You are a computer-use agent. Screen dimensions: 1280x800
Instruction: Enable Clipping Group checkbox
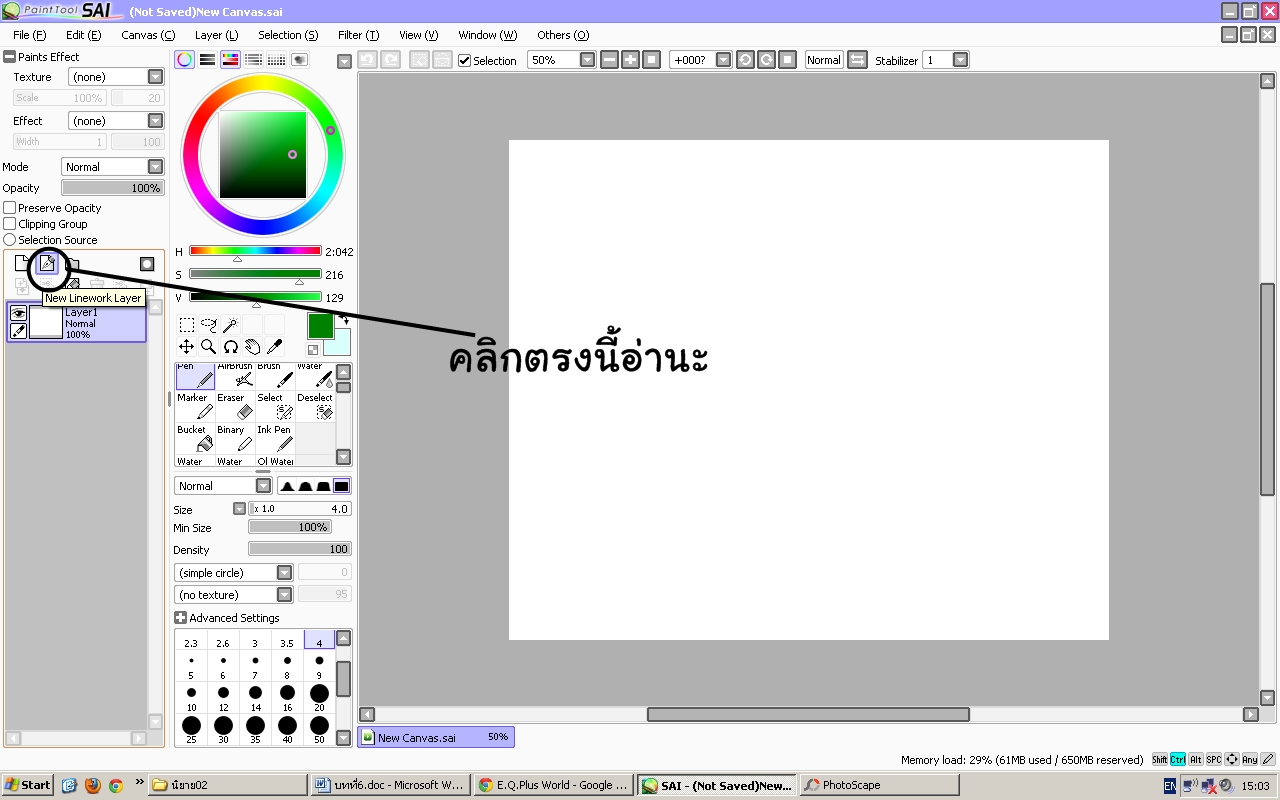[10, 224]
